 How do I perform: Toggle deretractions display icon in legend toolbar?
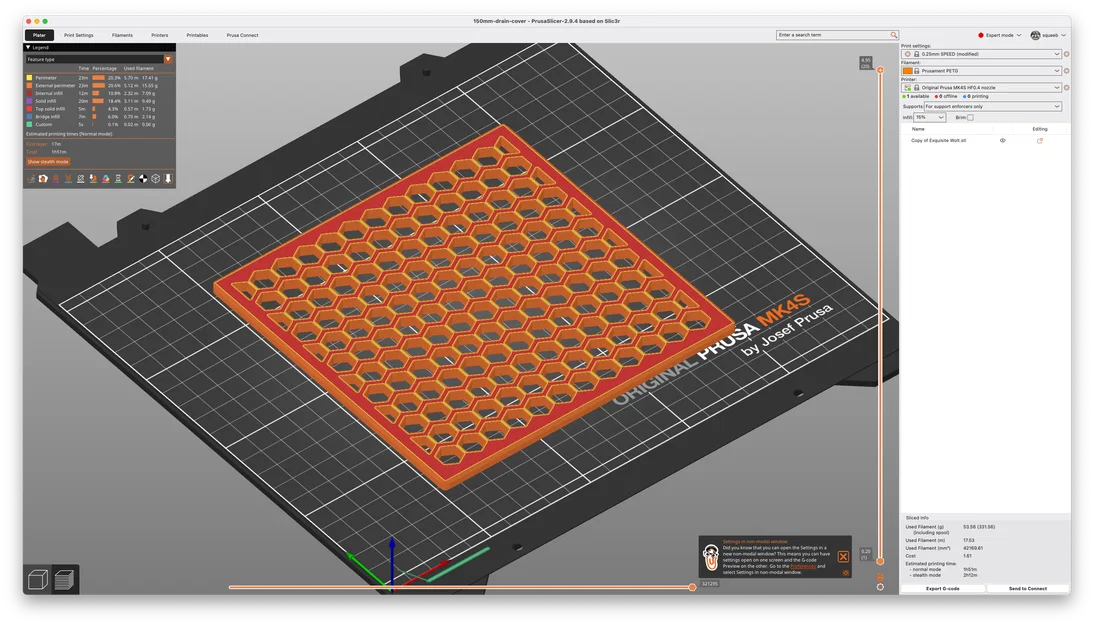point(68,179)
